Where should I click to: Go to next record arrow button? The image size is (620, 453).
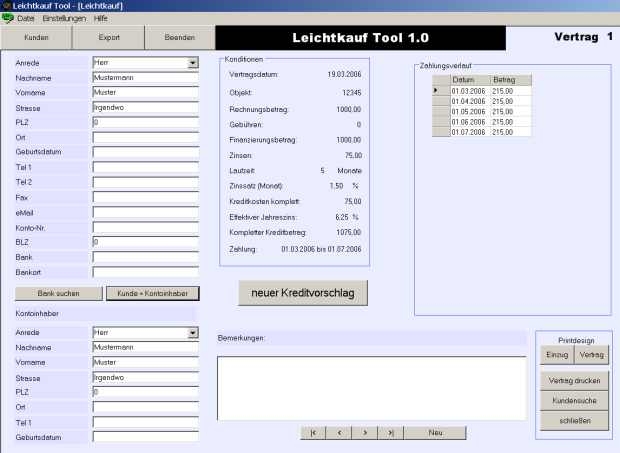(x=365, y=433)
